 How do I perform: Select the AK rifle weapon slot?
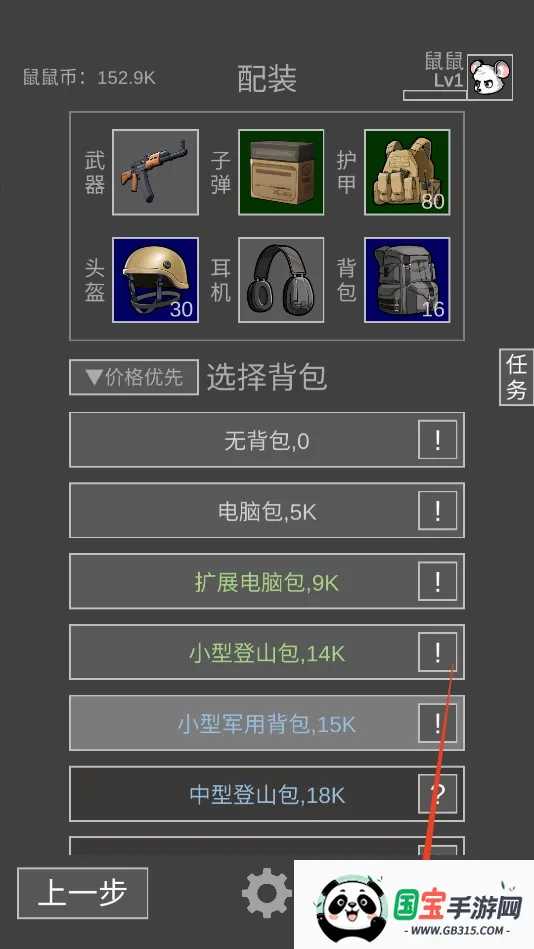(156, 172)
